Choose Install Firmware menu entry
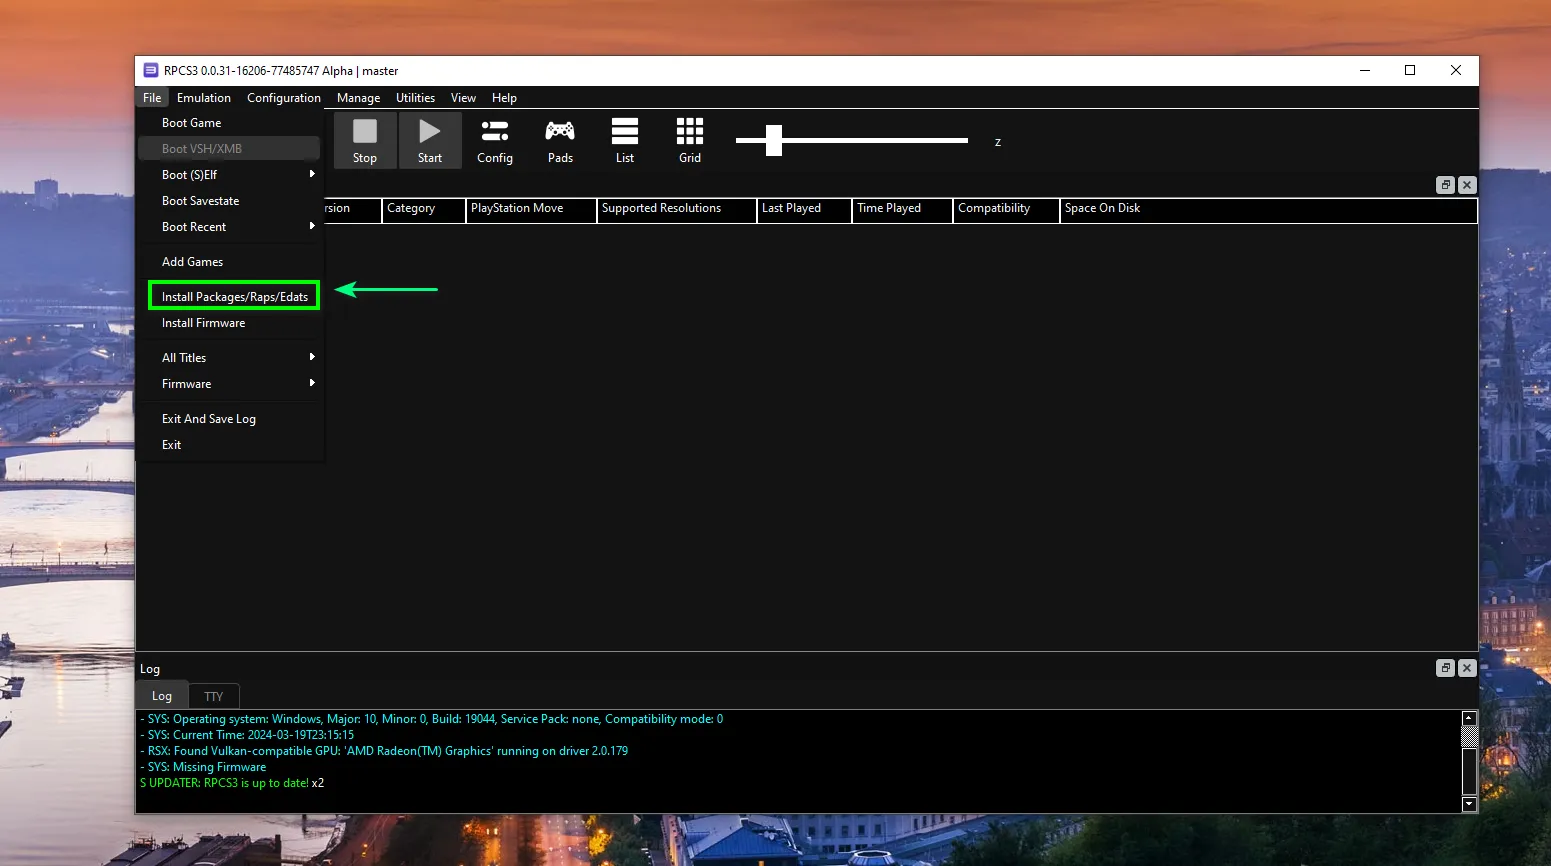Screen dimensions: 1551x866 click(203, 323)
